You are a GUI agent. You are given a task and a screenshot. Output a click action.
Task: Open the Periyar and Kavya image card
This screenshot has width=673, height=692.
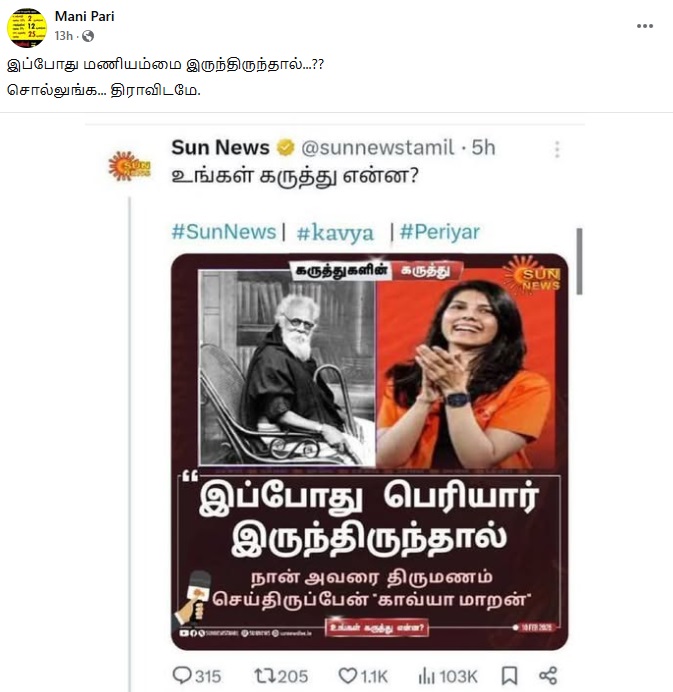[x=369, y=451]
